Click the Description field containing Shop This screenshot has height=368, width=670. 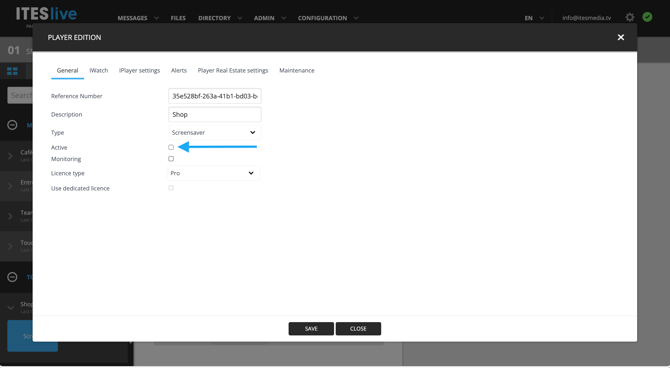coord(215,115)
